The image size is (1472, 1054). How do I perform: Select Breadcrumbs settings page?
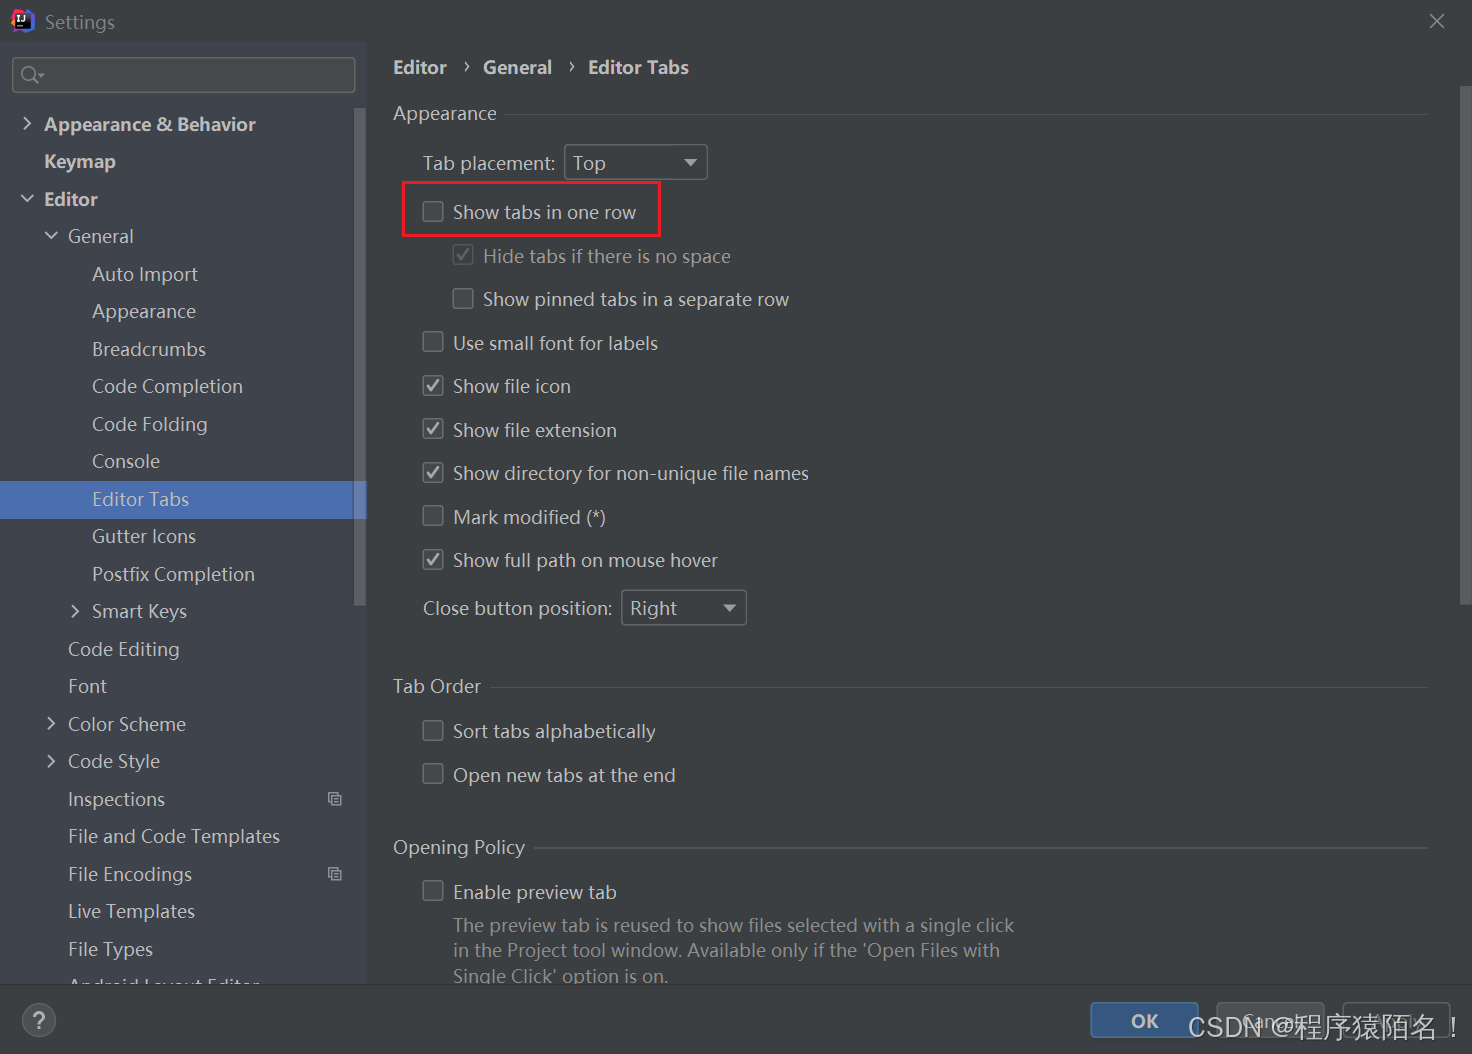pos(149,349)
